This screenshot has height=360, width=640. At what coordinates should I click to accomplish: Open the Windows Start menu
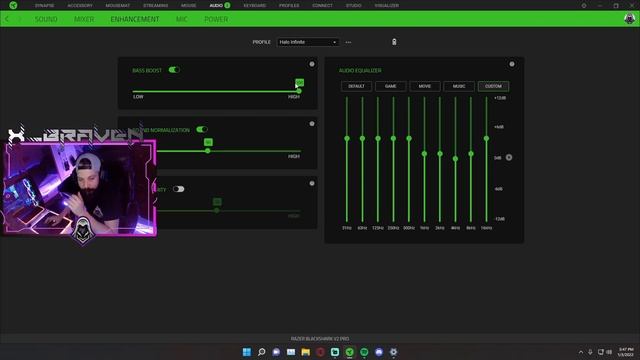pos(247,352)
